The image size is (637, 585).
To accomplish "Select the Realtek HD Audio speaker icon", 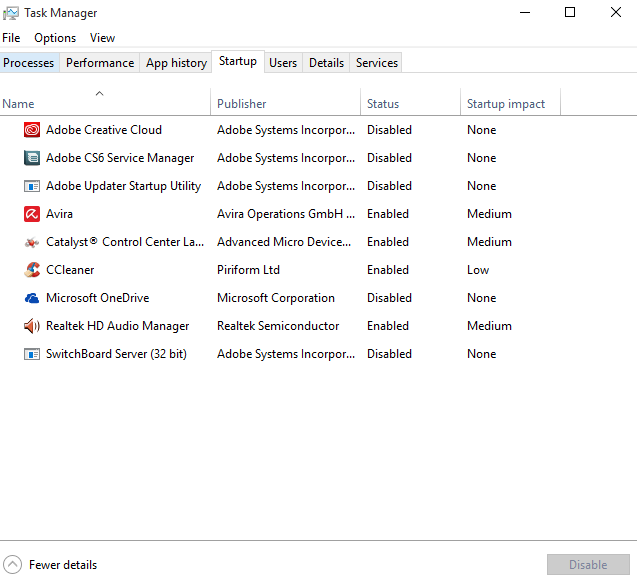I will pos(31,326).
